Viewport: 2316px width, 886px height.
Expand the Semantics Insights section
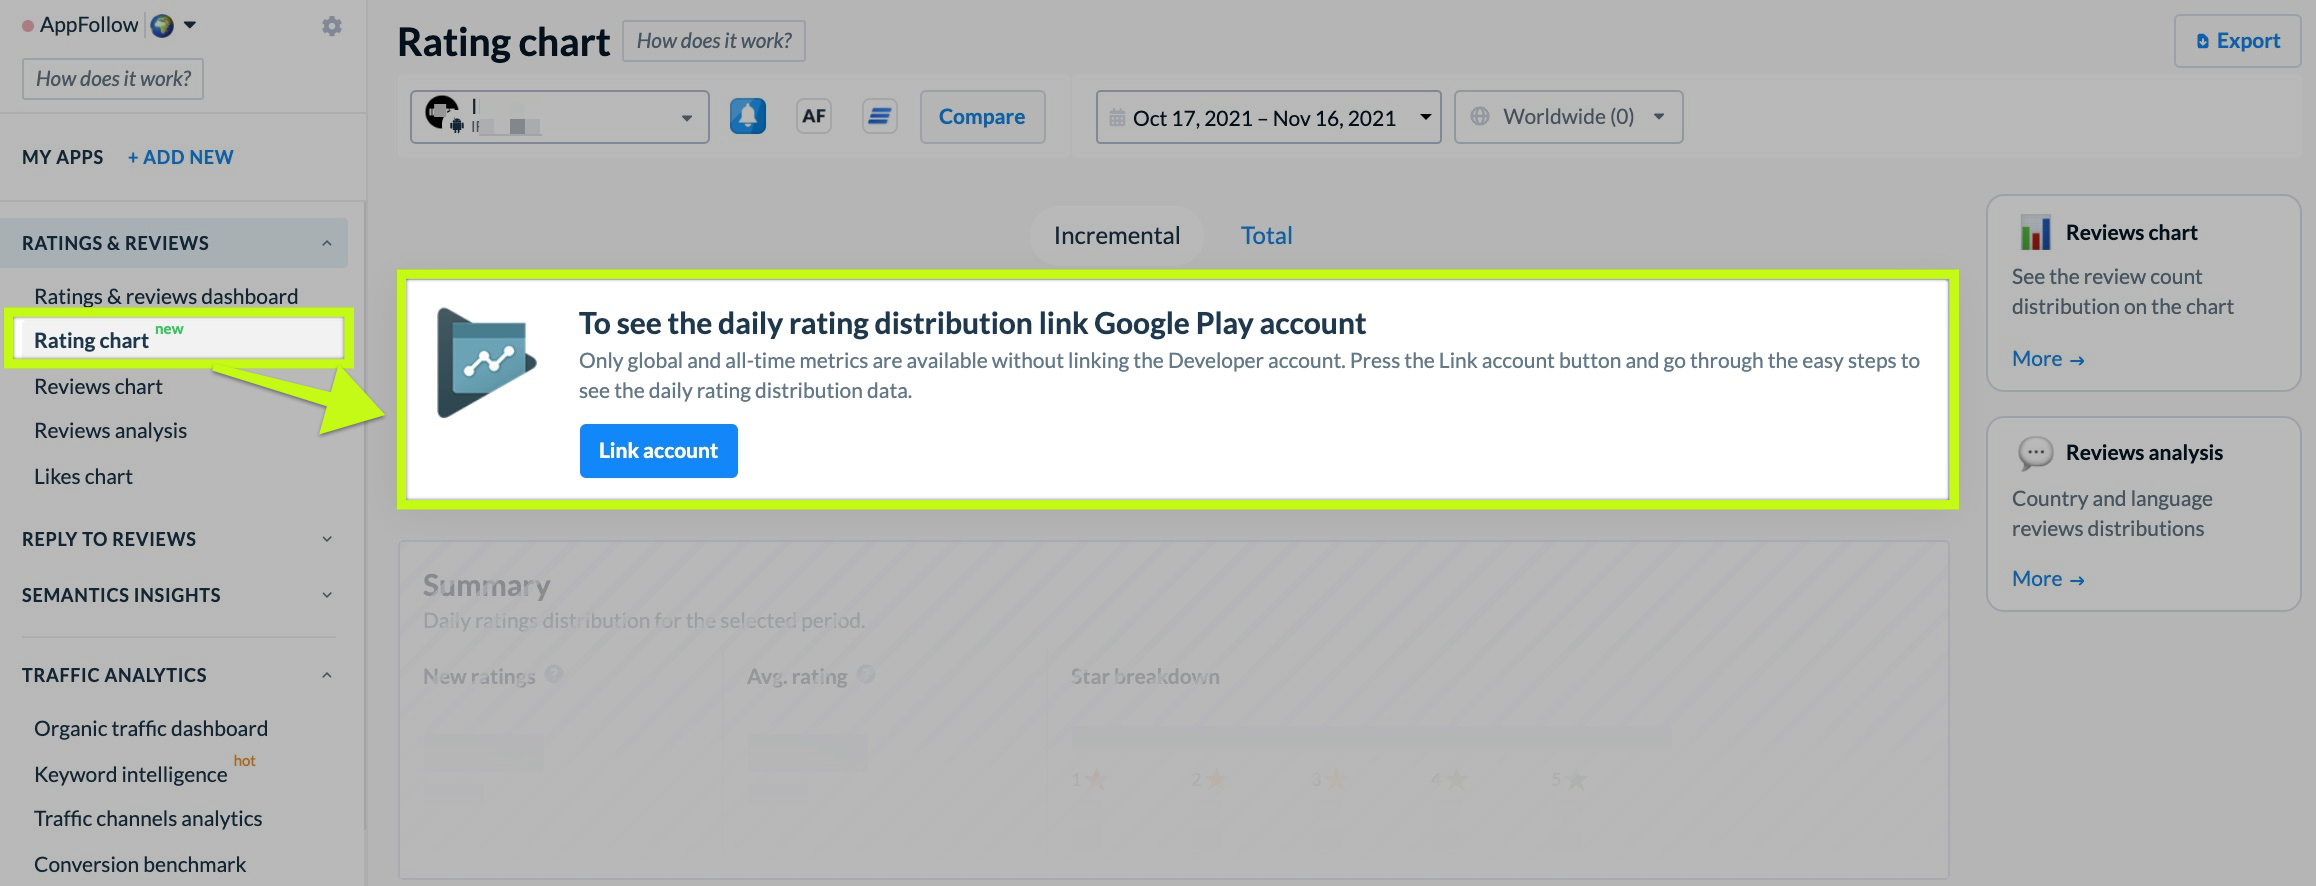(178, 595)
